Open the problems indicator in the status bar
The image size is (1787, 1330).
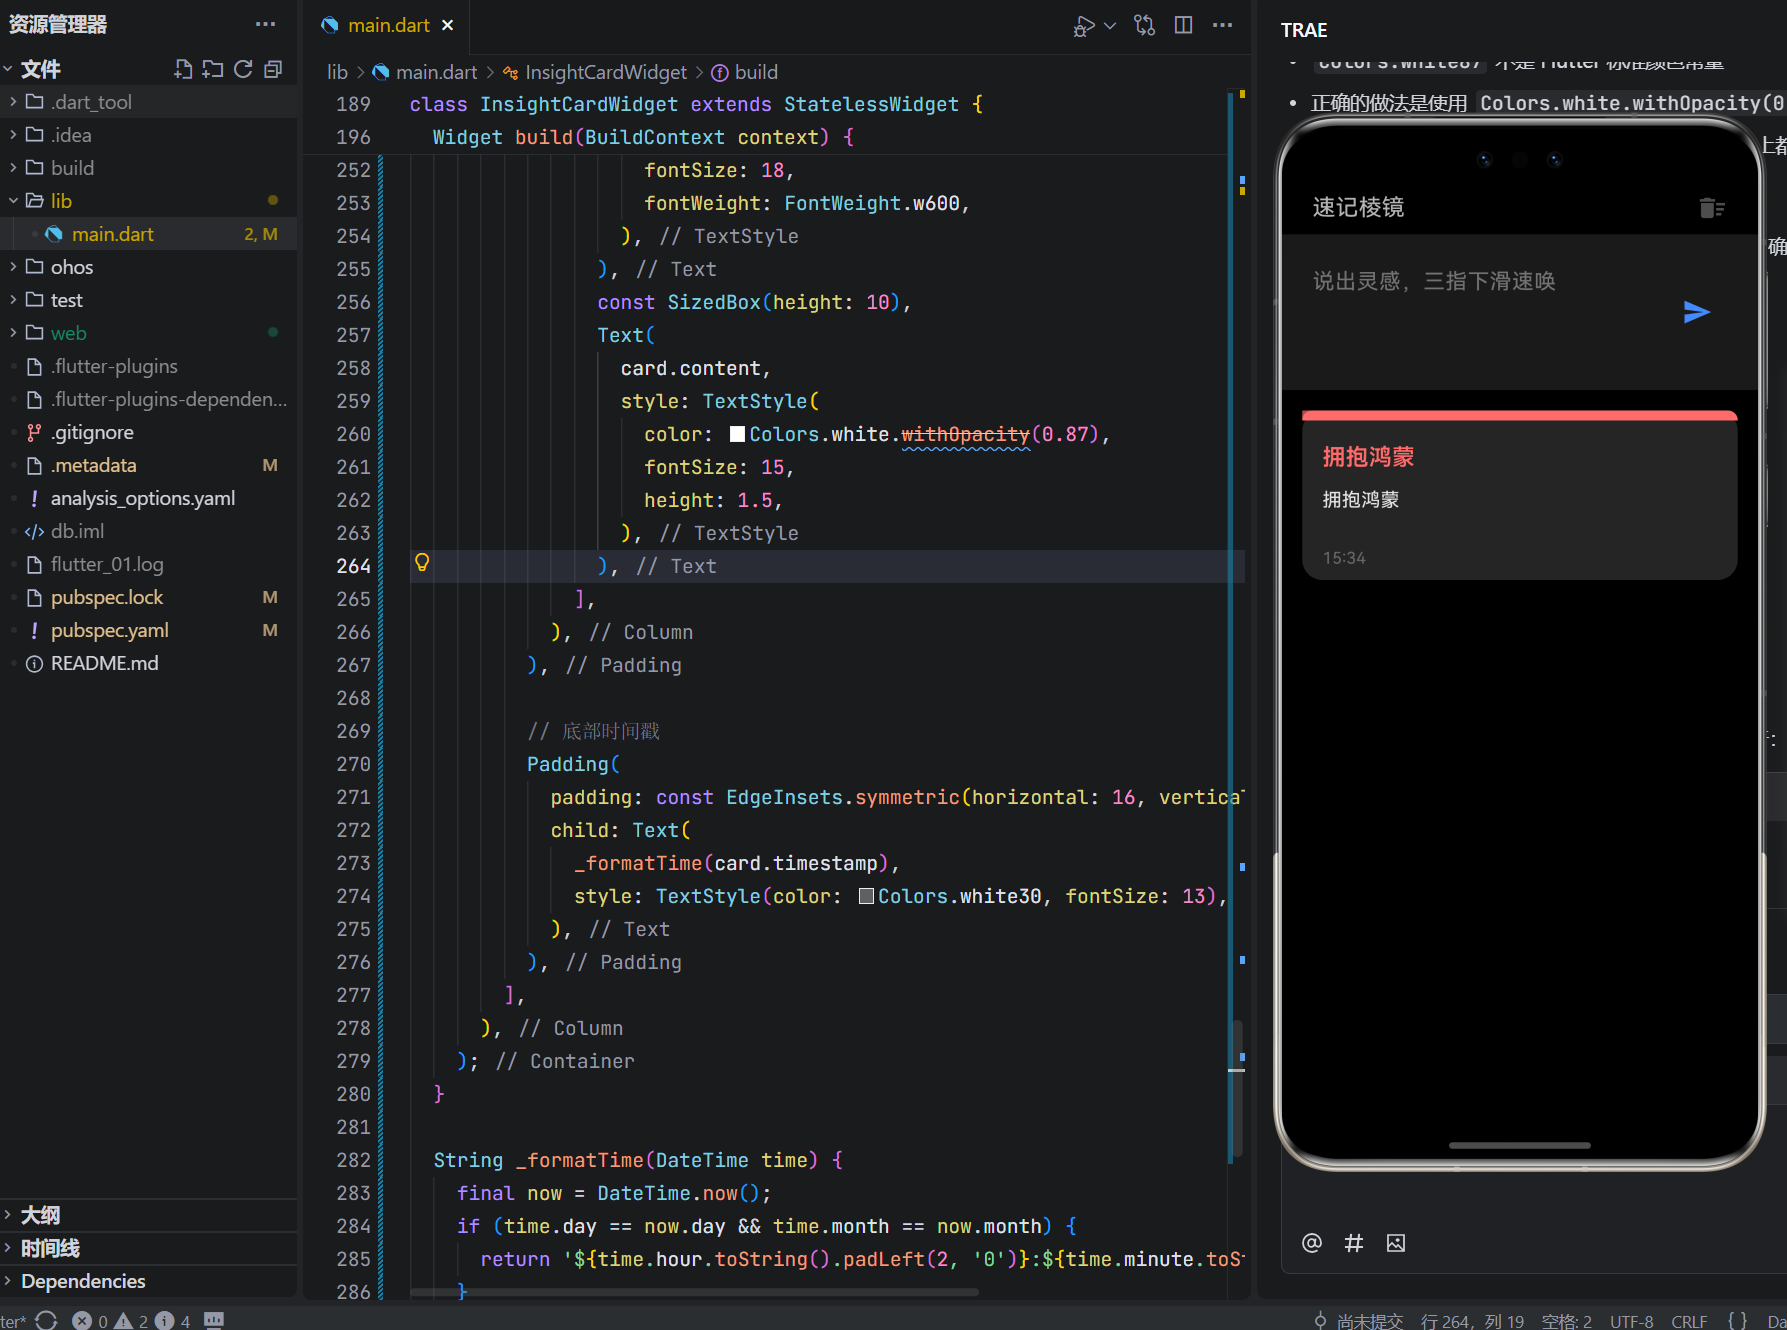[131, 1321]
